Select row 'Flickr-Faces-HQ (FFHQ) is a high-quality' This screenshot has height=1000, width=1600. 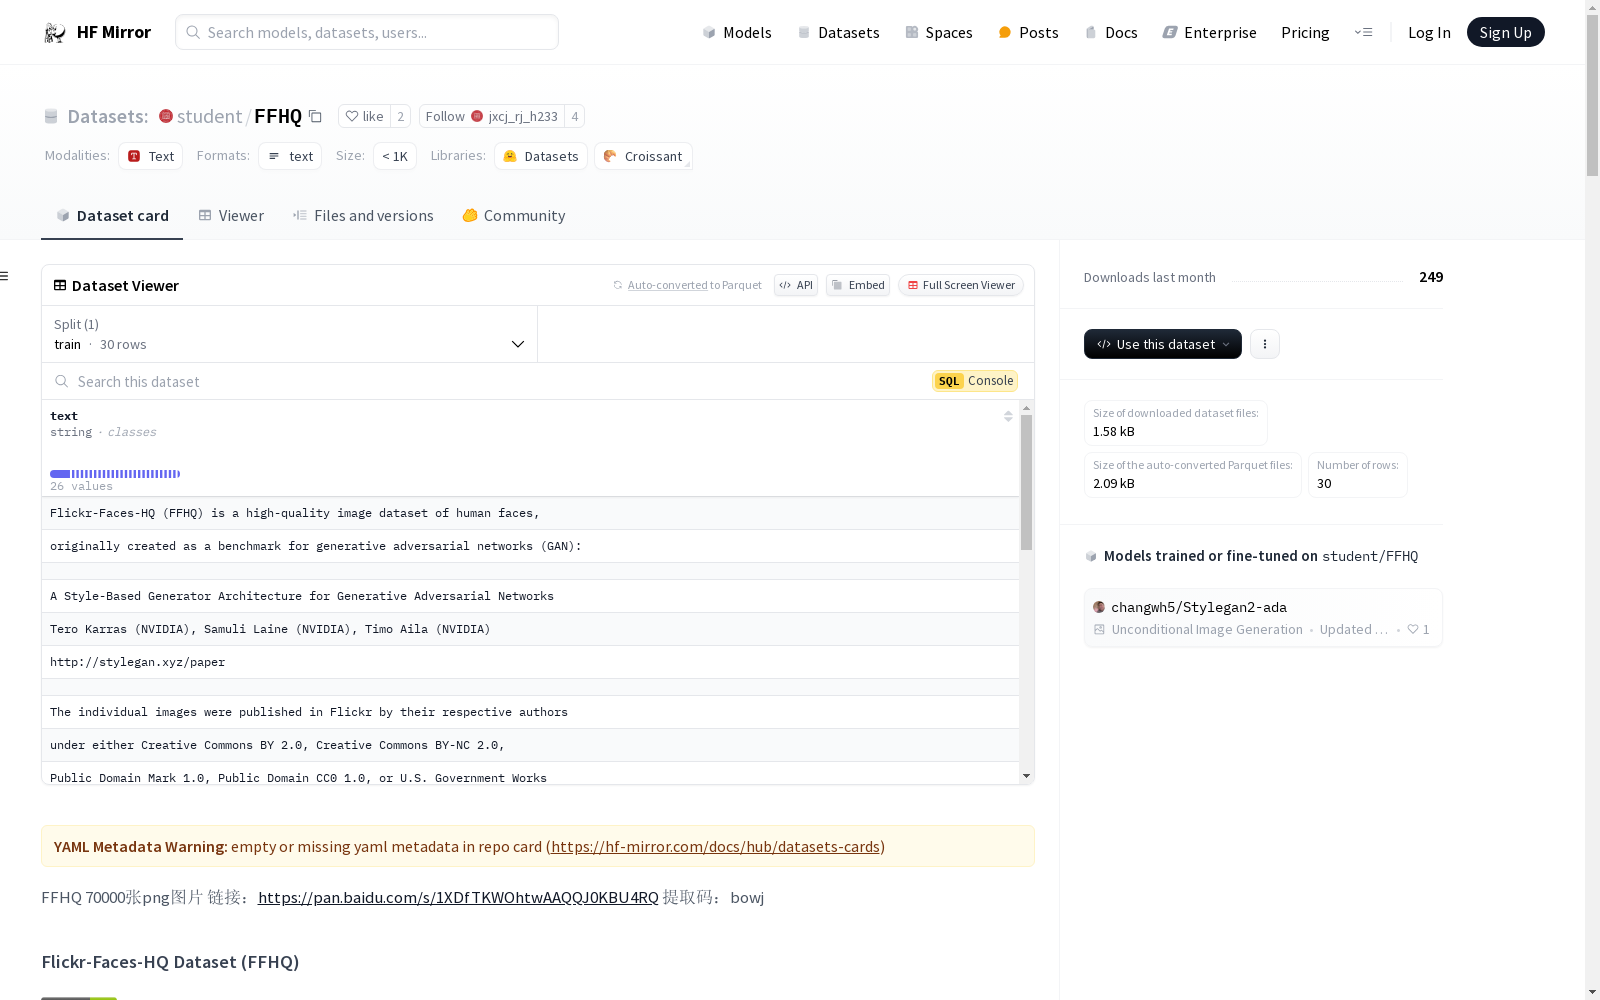(x=530, y=513)
